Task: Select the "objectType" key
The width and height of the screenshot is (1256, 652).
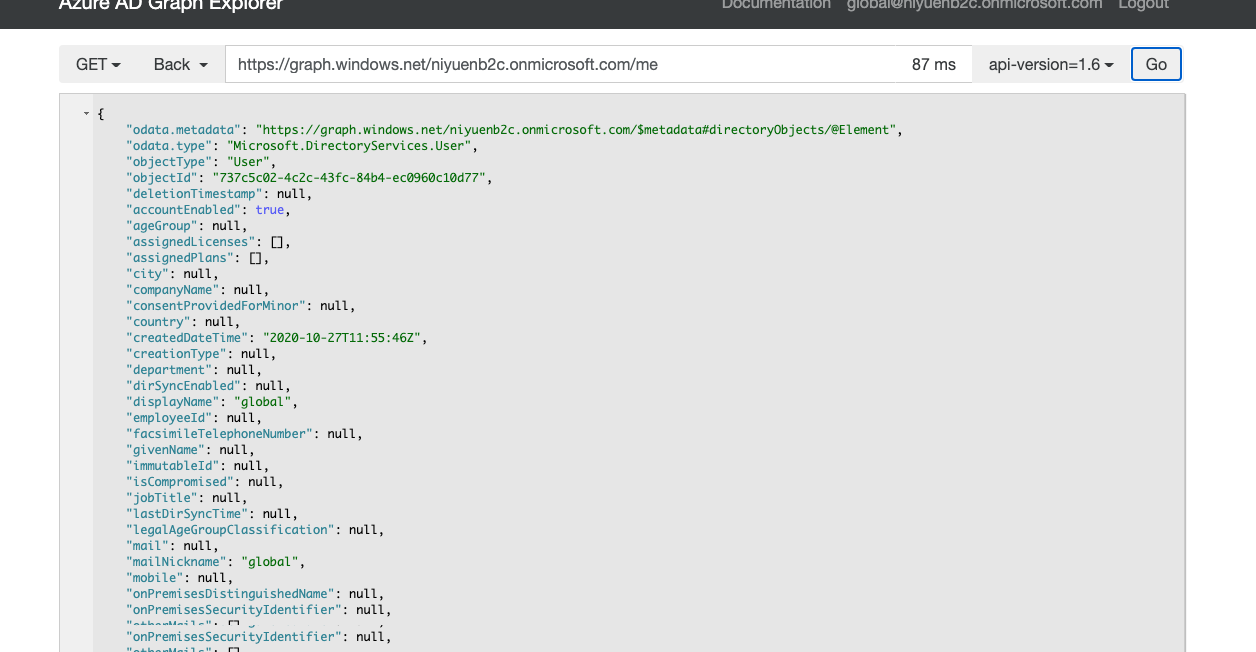Action: (170, 162)
